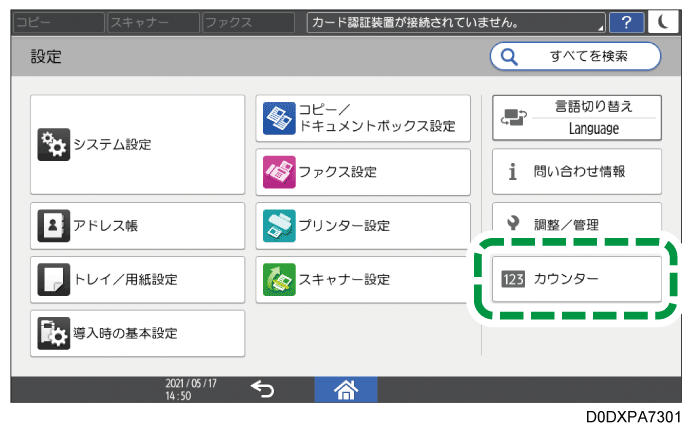691x427 pixels.
Task: Open the 導入時の基本設定 button
Action: pos(137,333)
